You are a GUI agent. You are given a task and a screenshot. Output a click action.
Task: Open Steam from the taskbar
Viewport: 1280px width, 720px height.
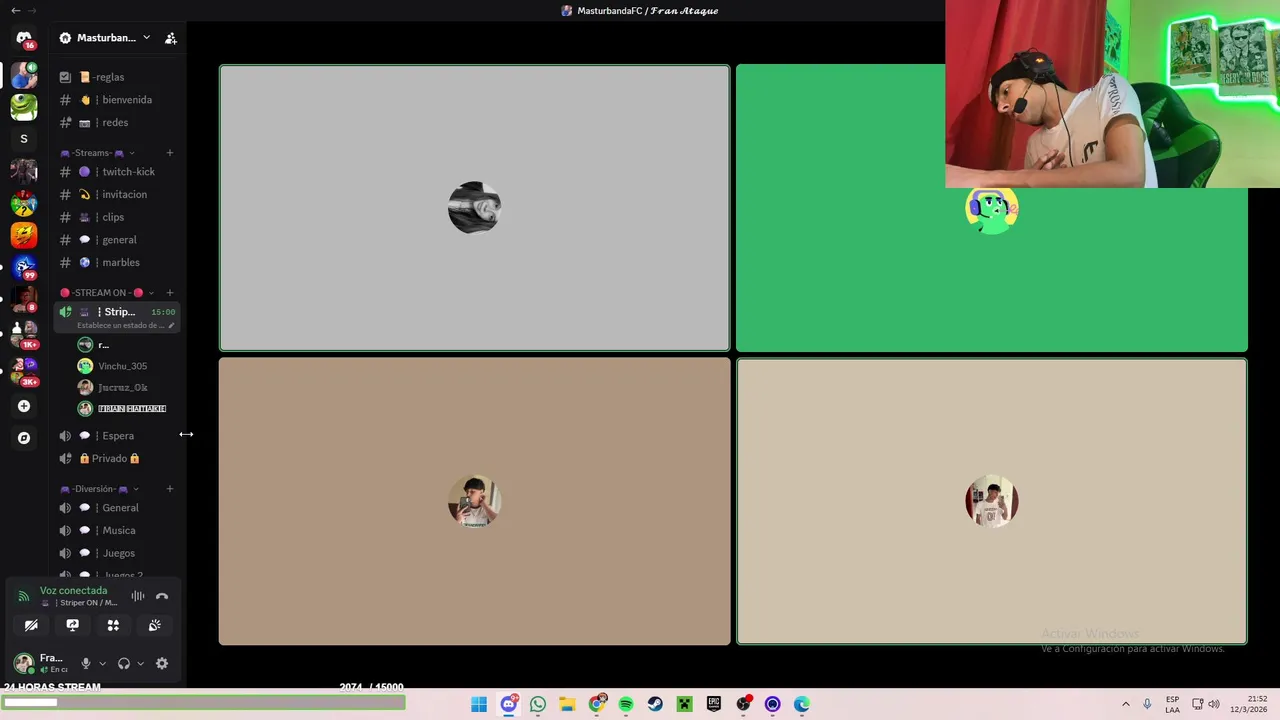point(655,704)
